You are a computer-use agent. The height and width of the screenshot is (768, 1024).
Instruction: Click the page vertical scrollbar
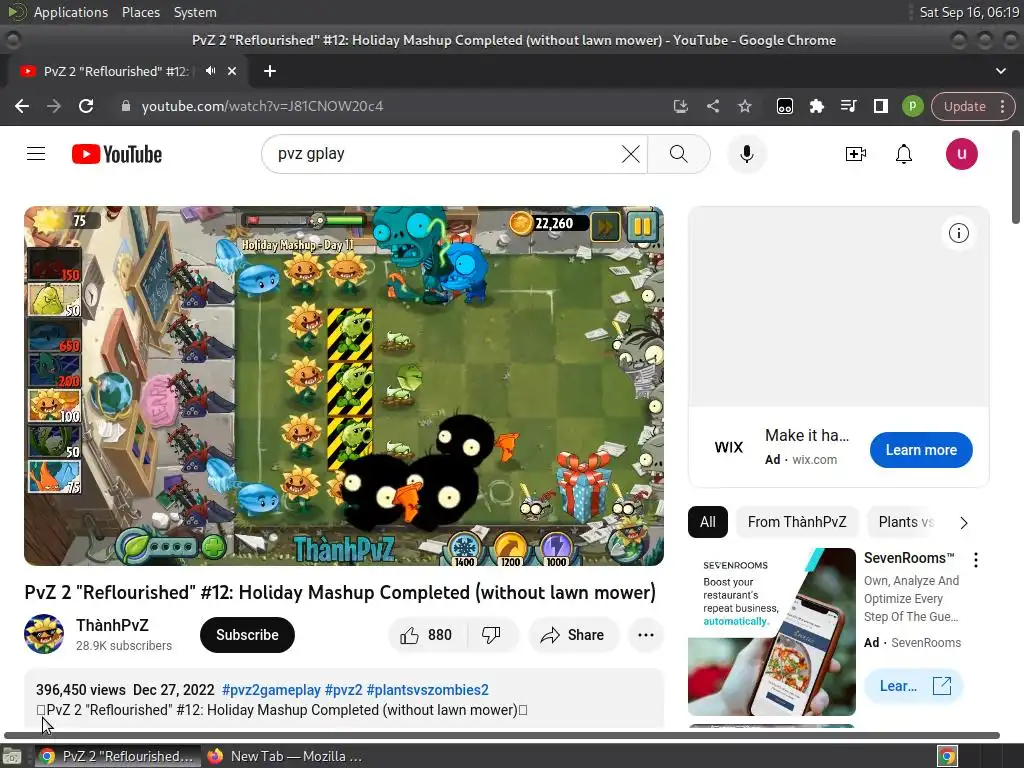point(1016,178)
